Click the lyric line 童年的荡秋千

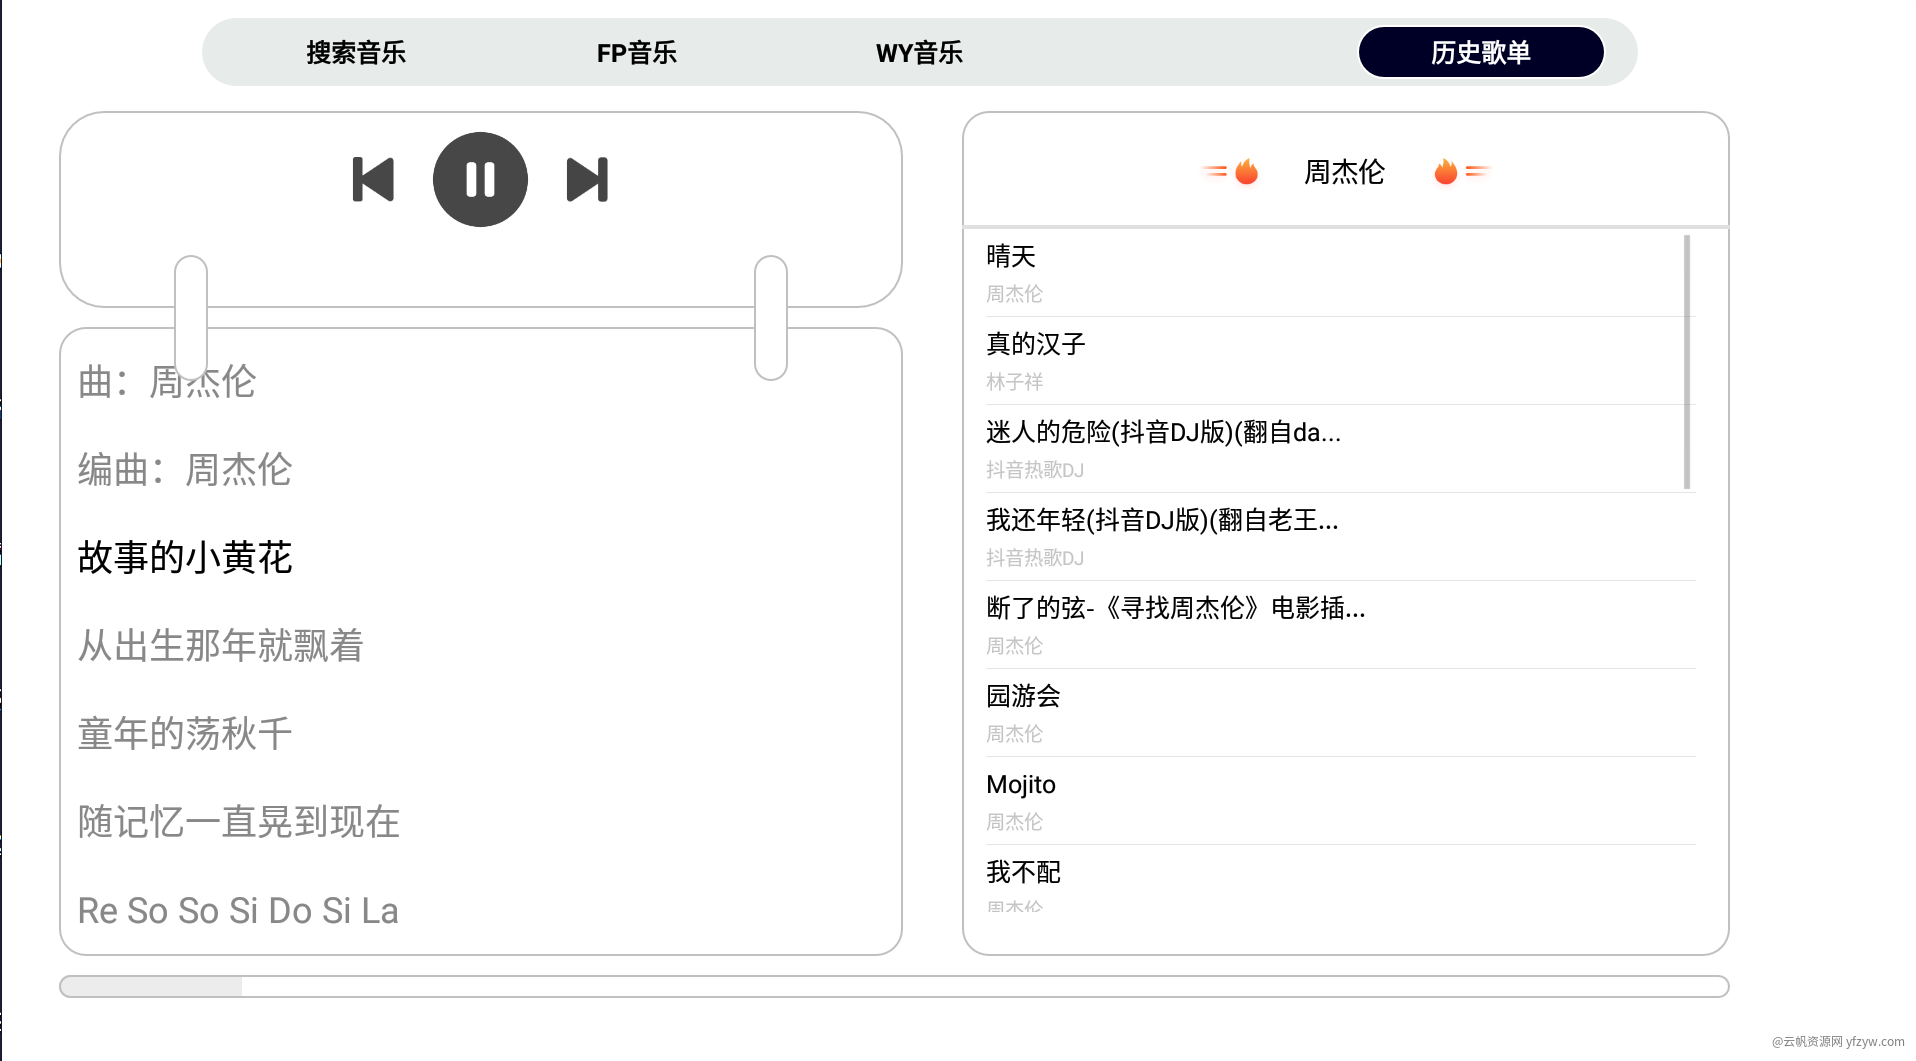[185, 733]
